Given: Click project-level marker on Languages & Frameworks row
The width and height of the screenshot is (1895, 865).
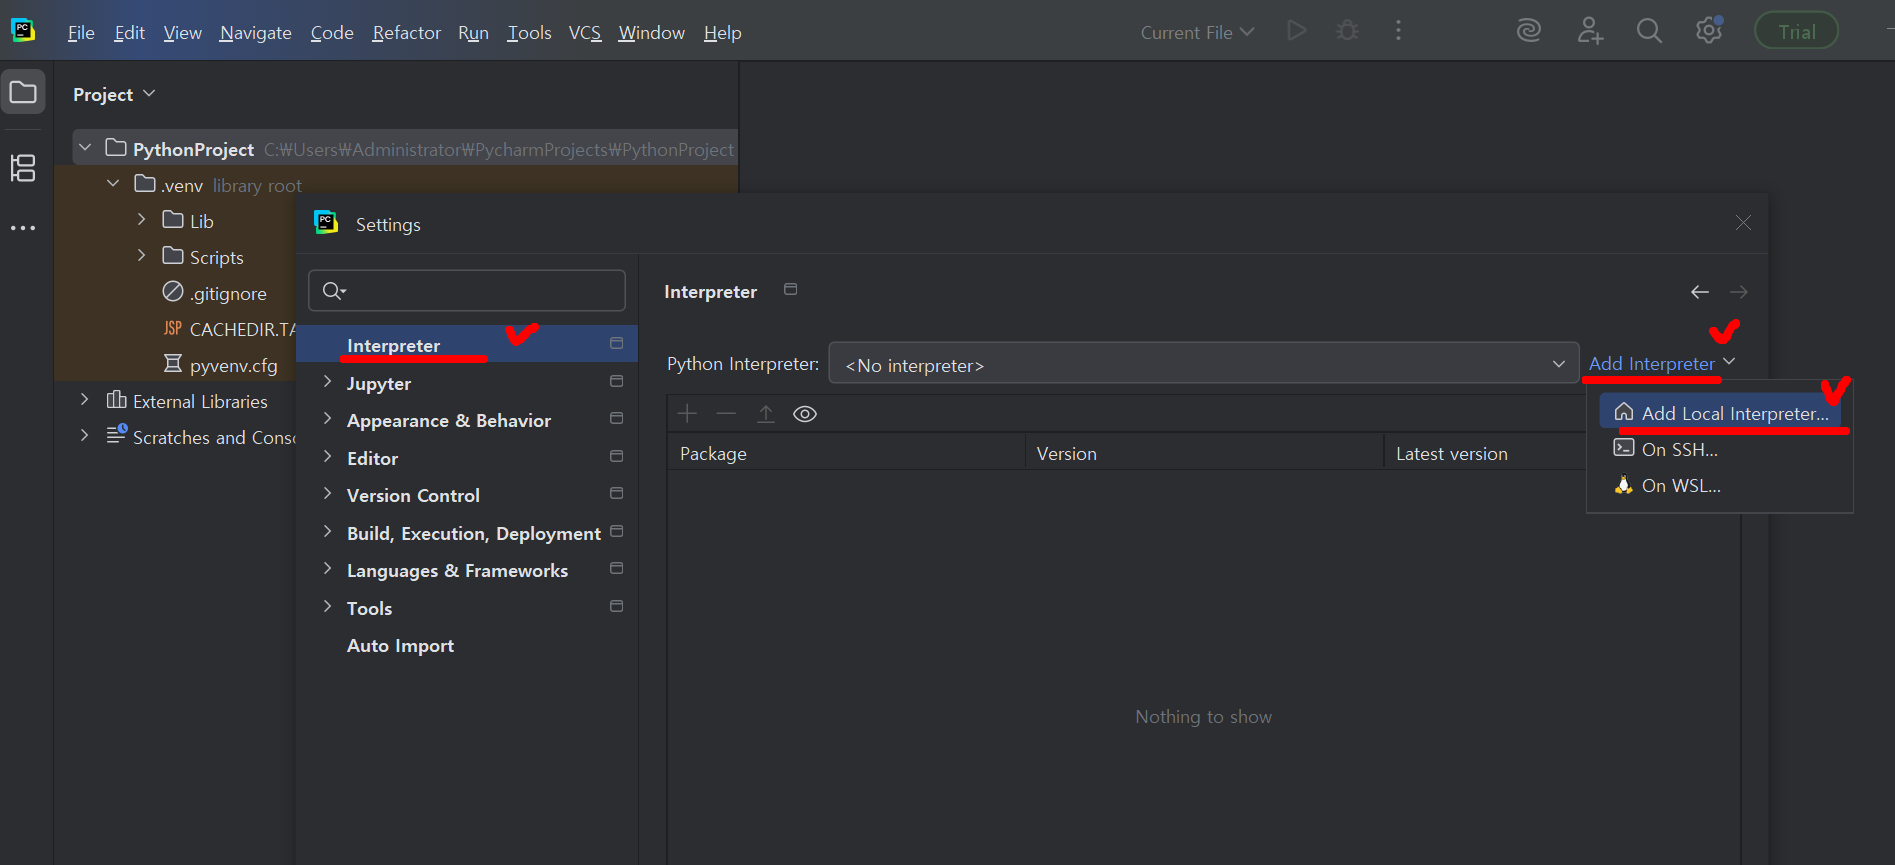Looking at the screenshot, I should coord(616,568).
